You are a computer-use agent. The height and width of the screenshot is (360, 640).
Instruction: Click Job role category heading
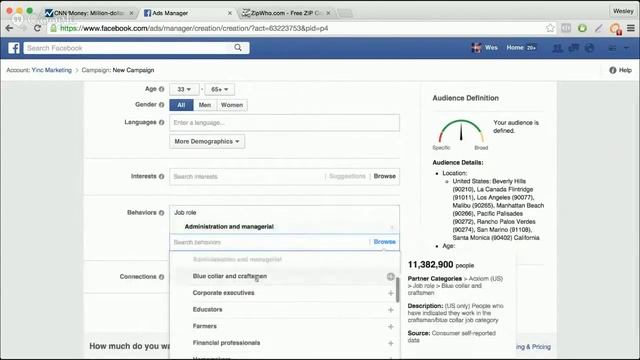(185, 213)
